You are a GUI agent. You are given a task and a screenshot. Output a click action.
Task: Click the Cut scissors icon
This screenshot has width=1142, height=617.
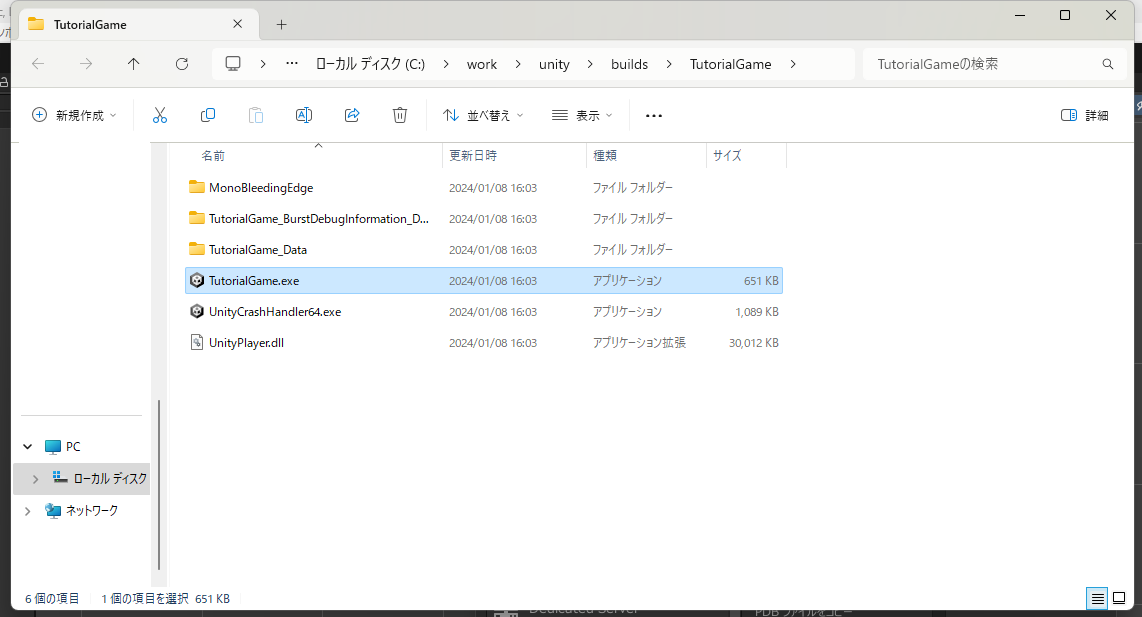coord(160,115)
